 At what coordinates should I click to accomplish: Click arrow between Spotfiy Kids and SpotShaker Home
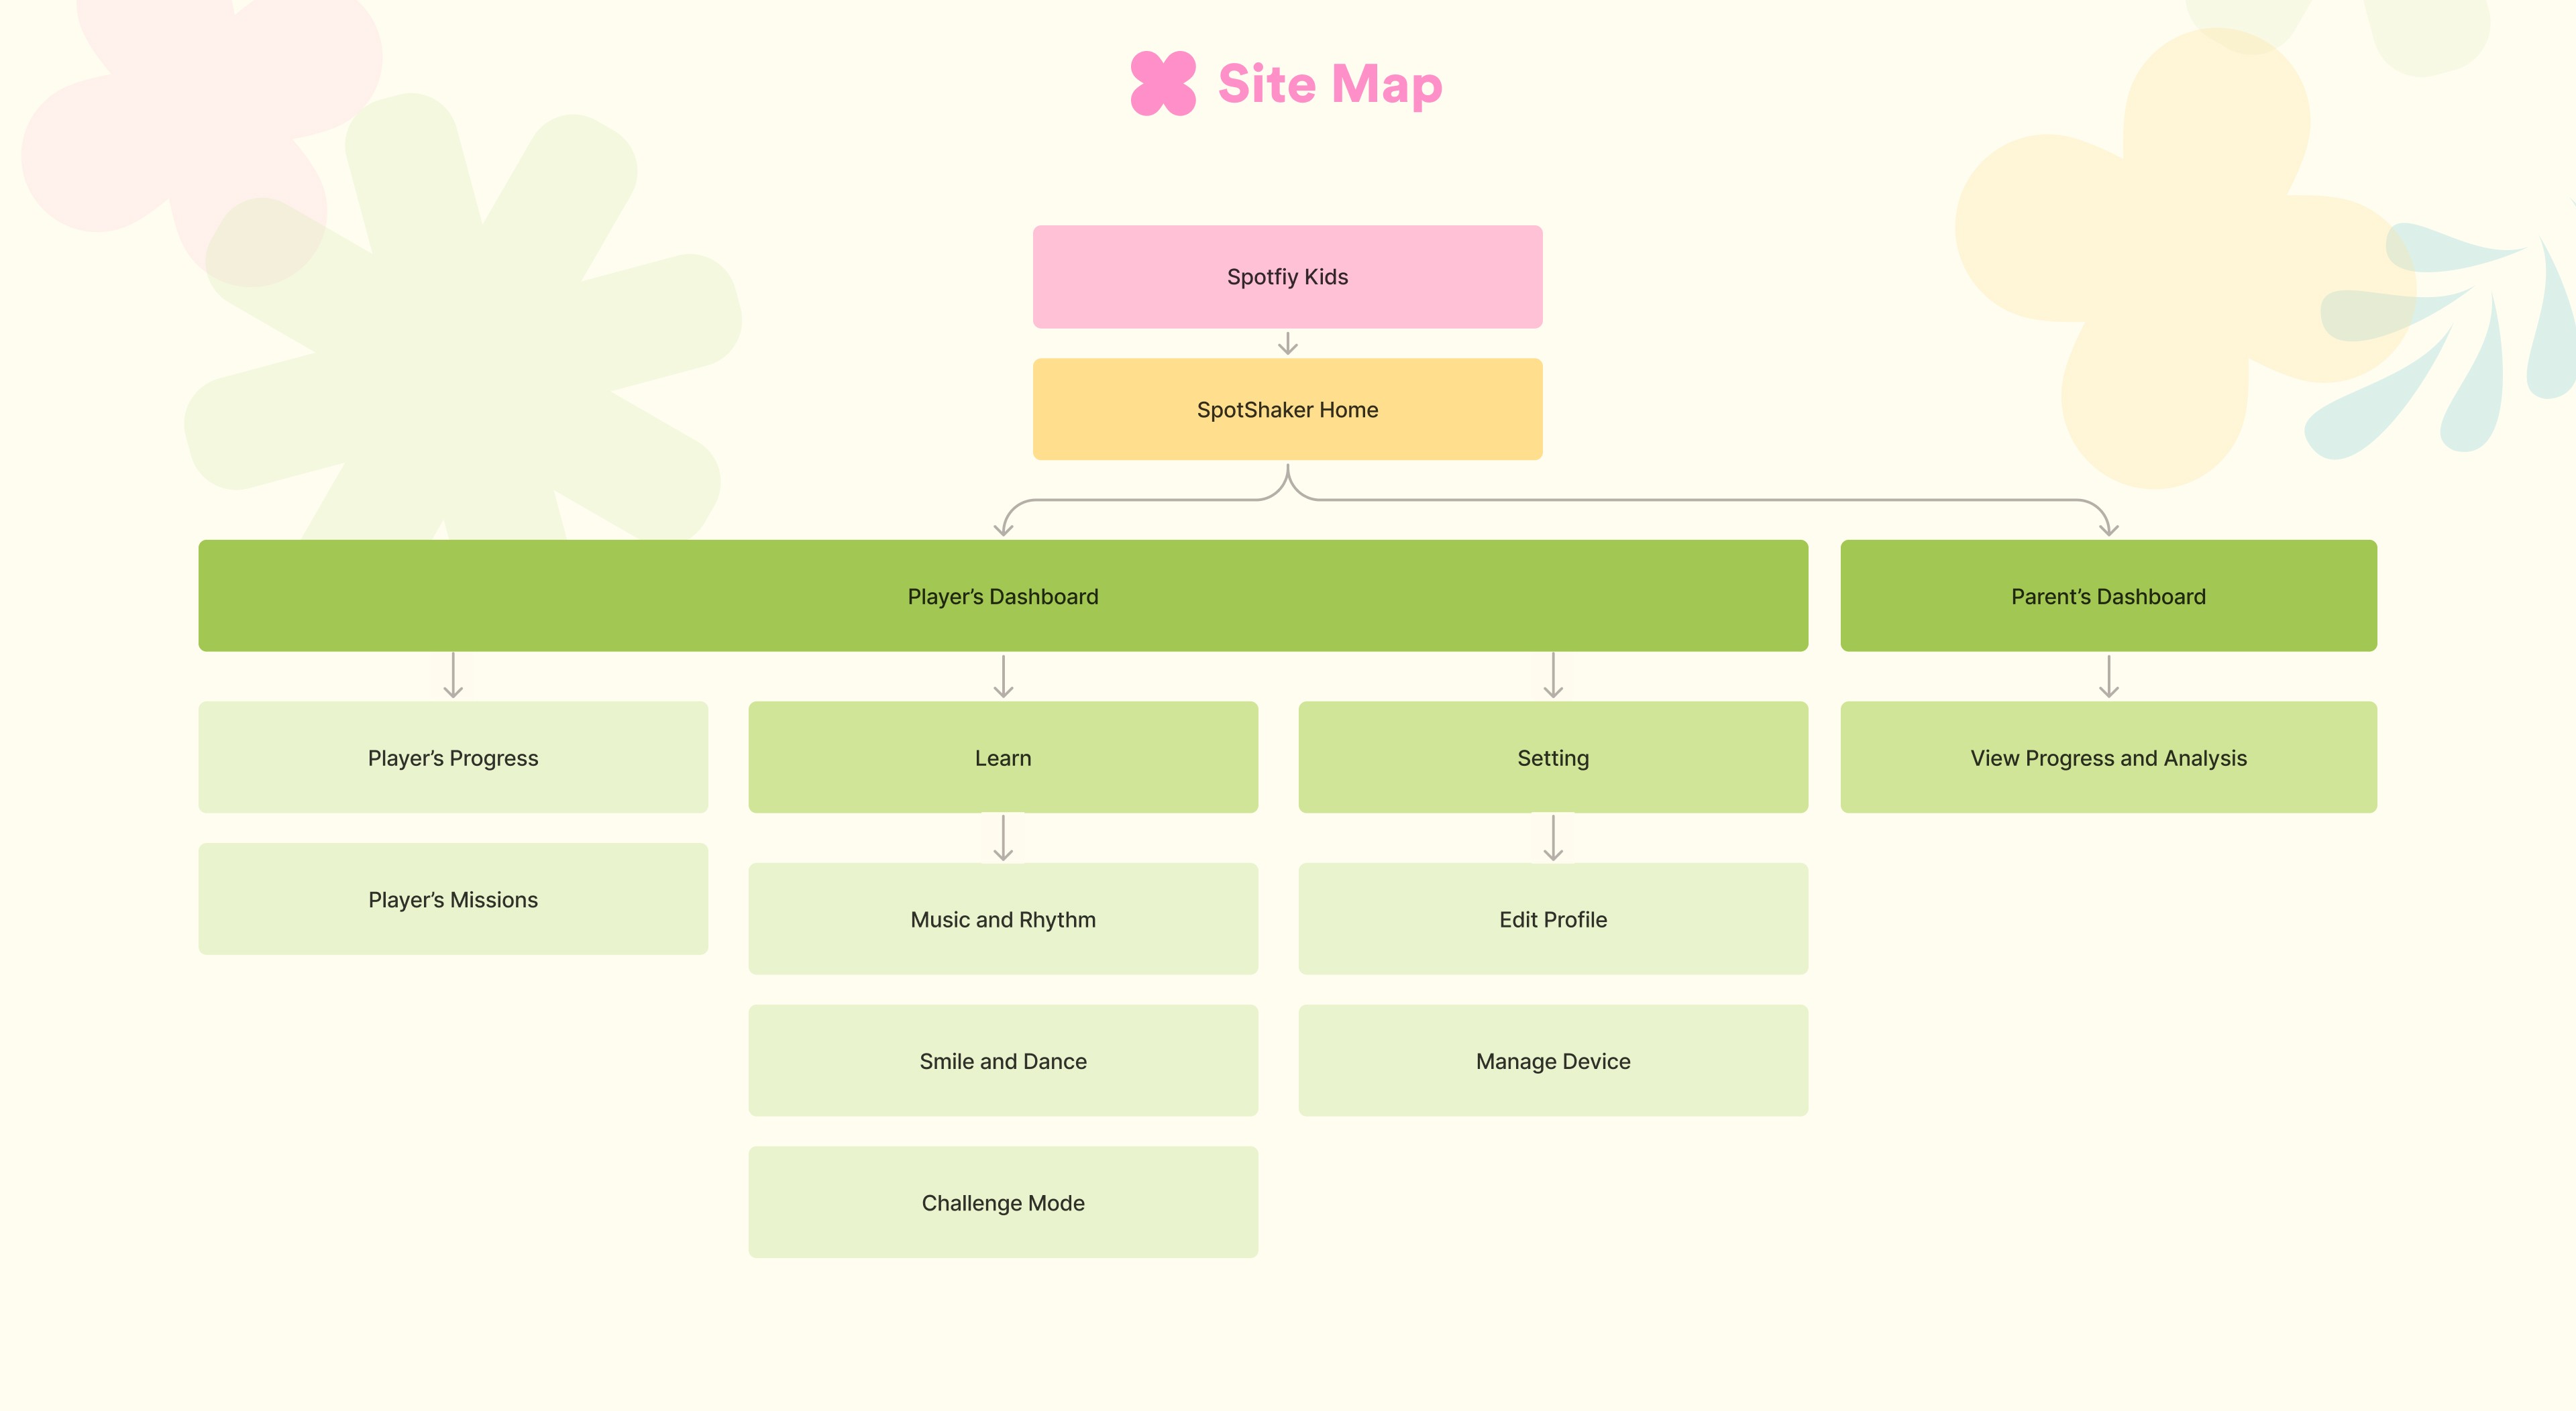[x=1287, y=344]
